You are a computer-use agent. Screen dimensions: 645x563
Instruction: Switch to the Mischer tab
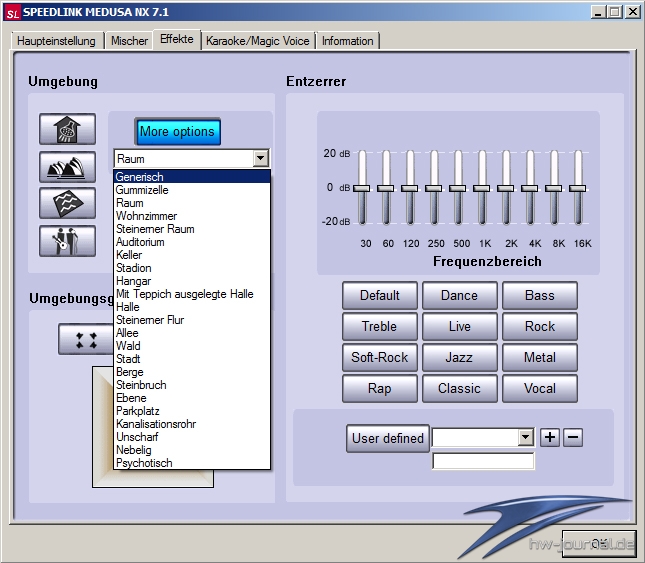tap(129, 41)
